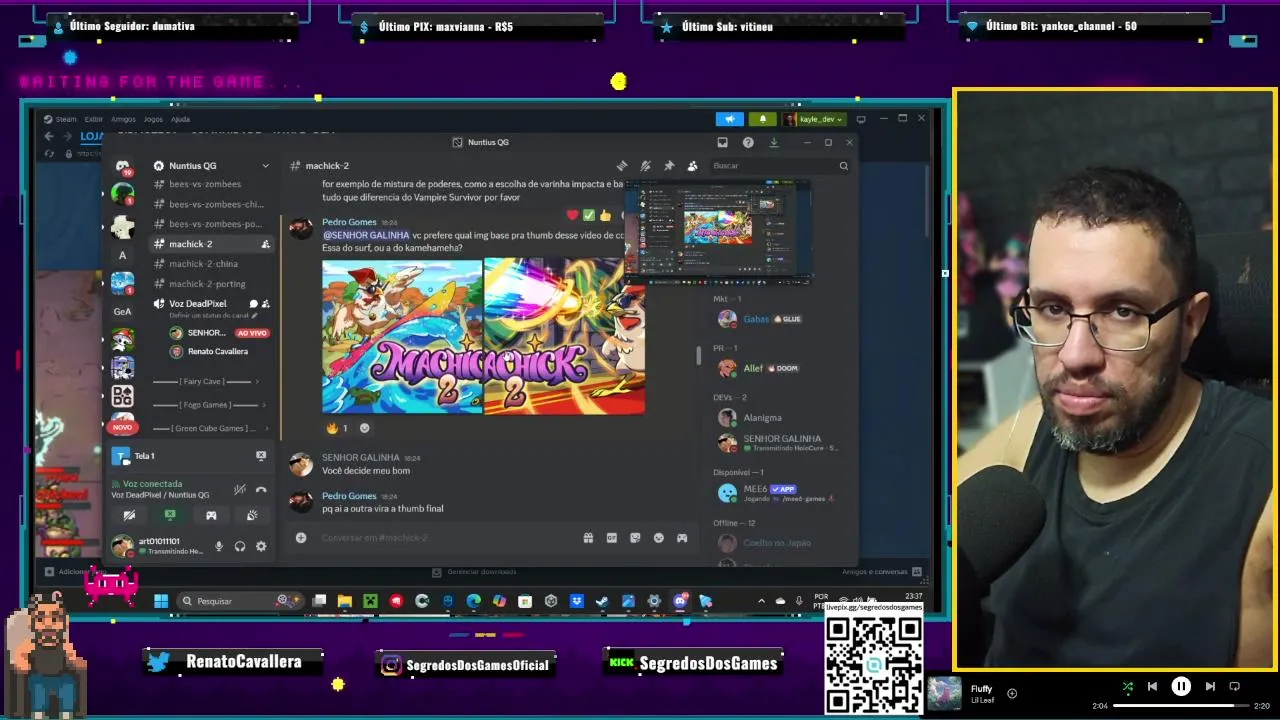Click @SENHOR GALINHA mention in message

tap(366, 235)
